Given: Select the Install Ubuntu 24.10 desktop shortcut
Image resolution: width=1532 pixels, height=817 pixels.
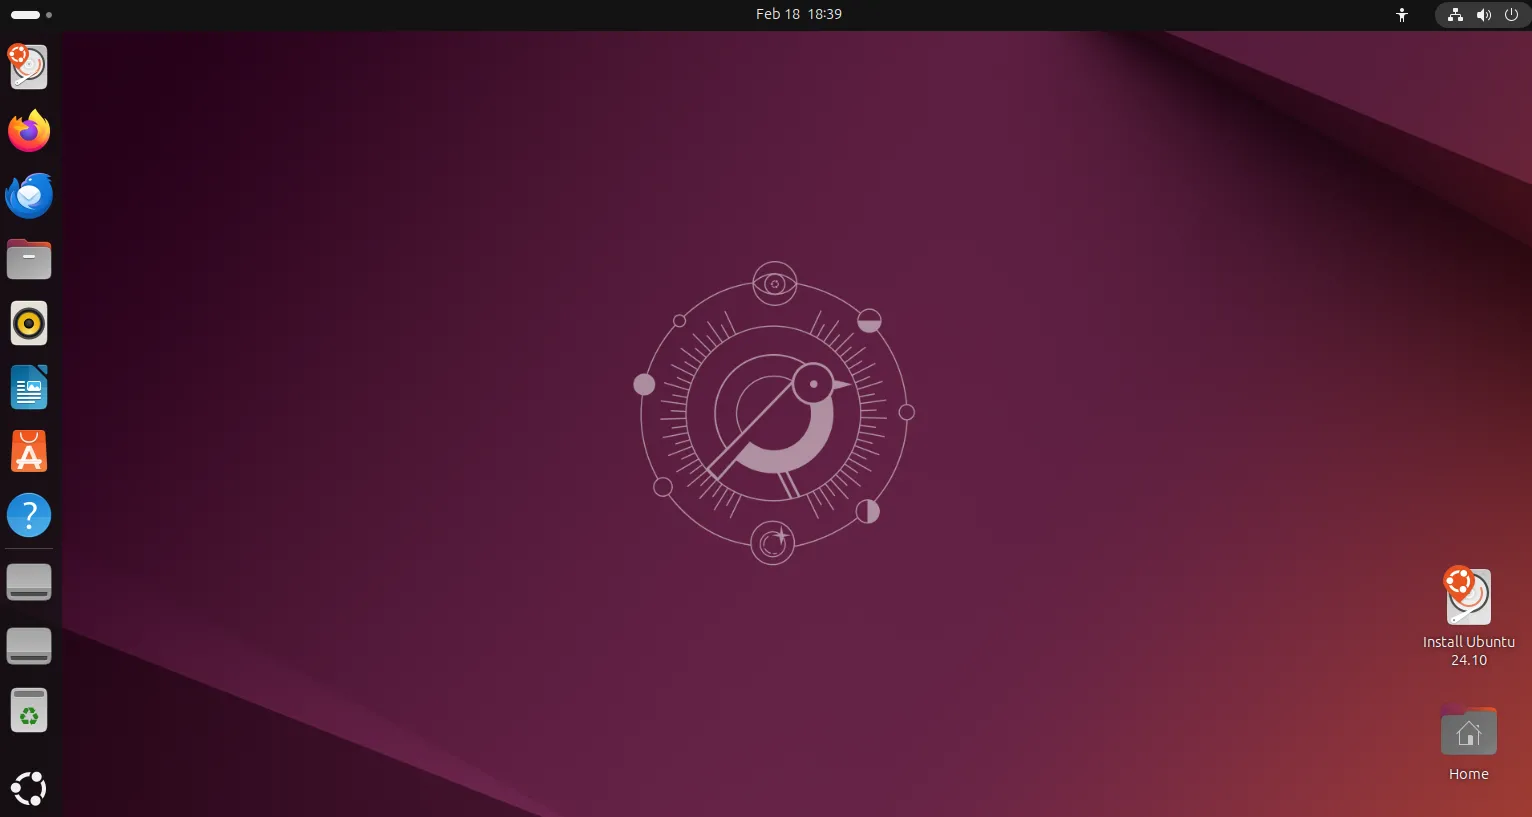Looking at the screenshot, I should click(x=1467, y=597).
